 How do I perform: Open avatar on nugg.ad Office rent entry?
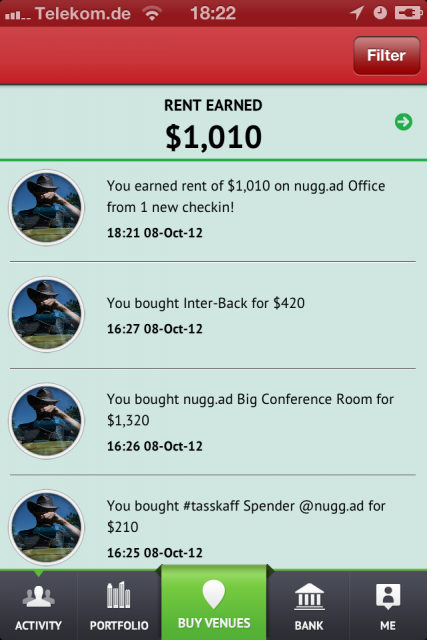pyautogui.click(x=47, y=207)
